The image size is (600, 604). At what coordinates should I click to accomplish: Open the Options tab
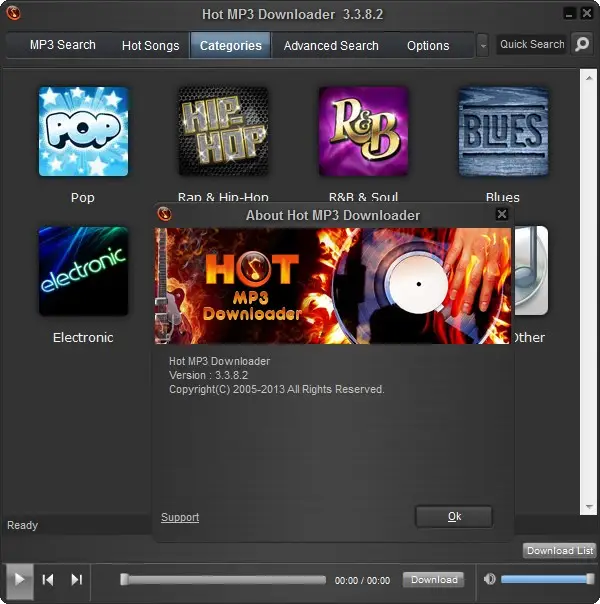[x=428, y=45]
